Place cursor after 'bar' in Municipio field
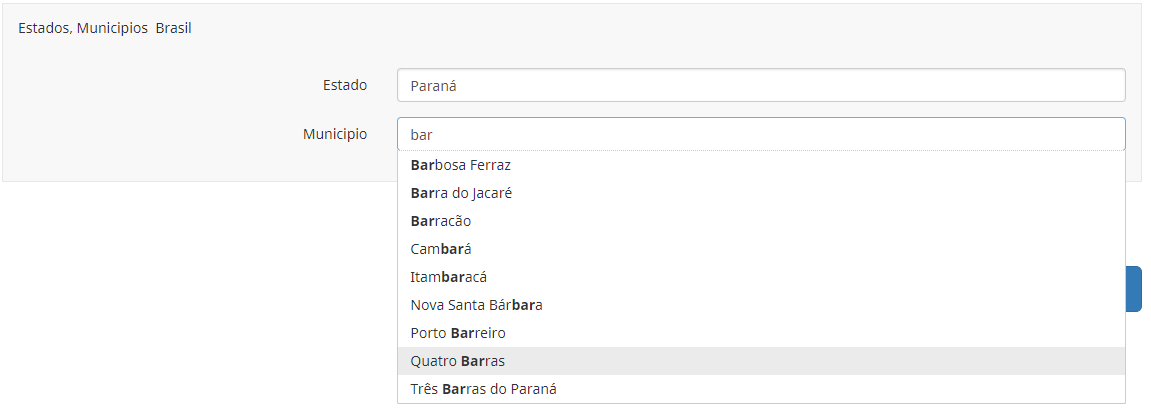 pos(434,134)
